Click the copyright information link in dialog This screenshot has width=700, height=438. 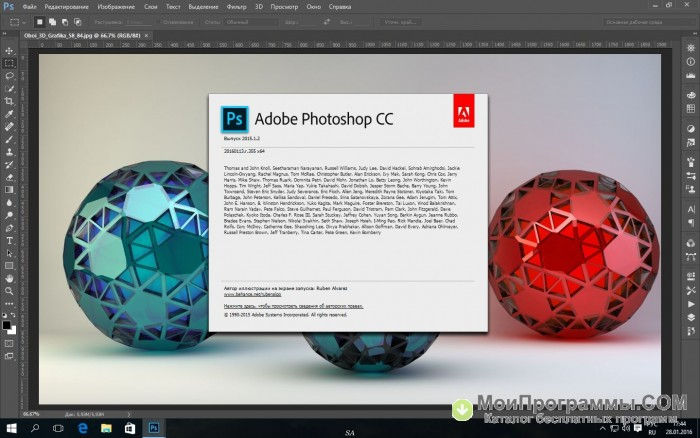tap(293, 306)
